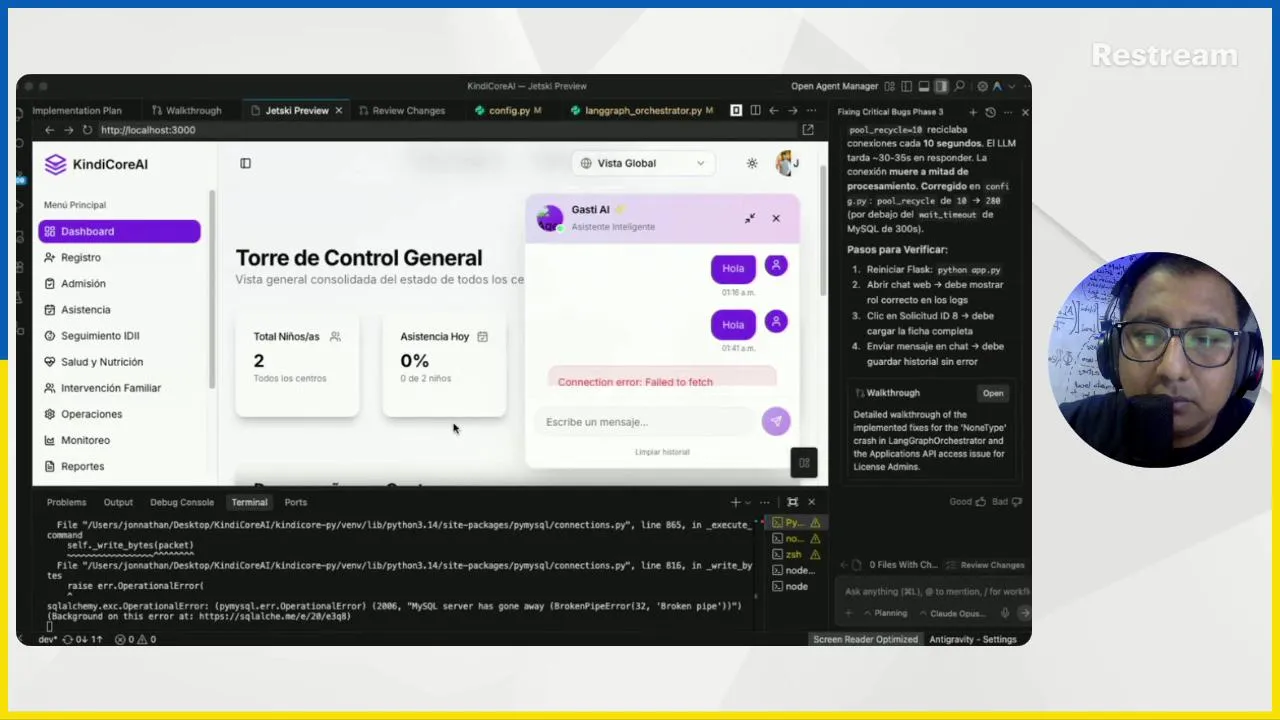The image size is (1280, 720).
Task: Select the zsh terminal entry
Action: tap(796, 554)
